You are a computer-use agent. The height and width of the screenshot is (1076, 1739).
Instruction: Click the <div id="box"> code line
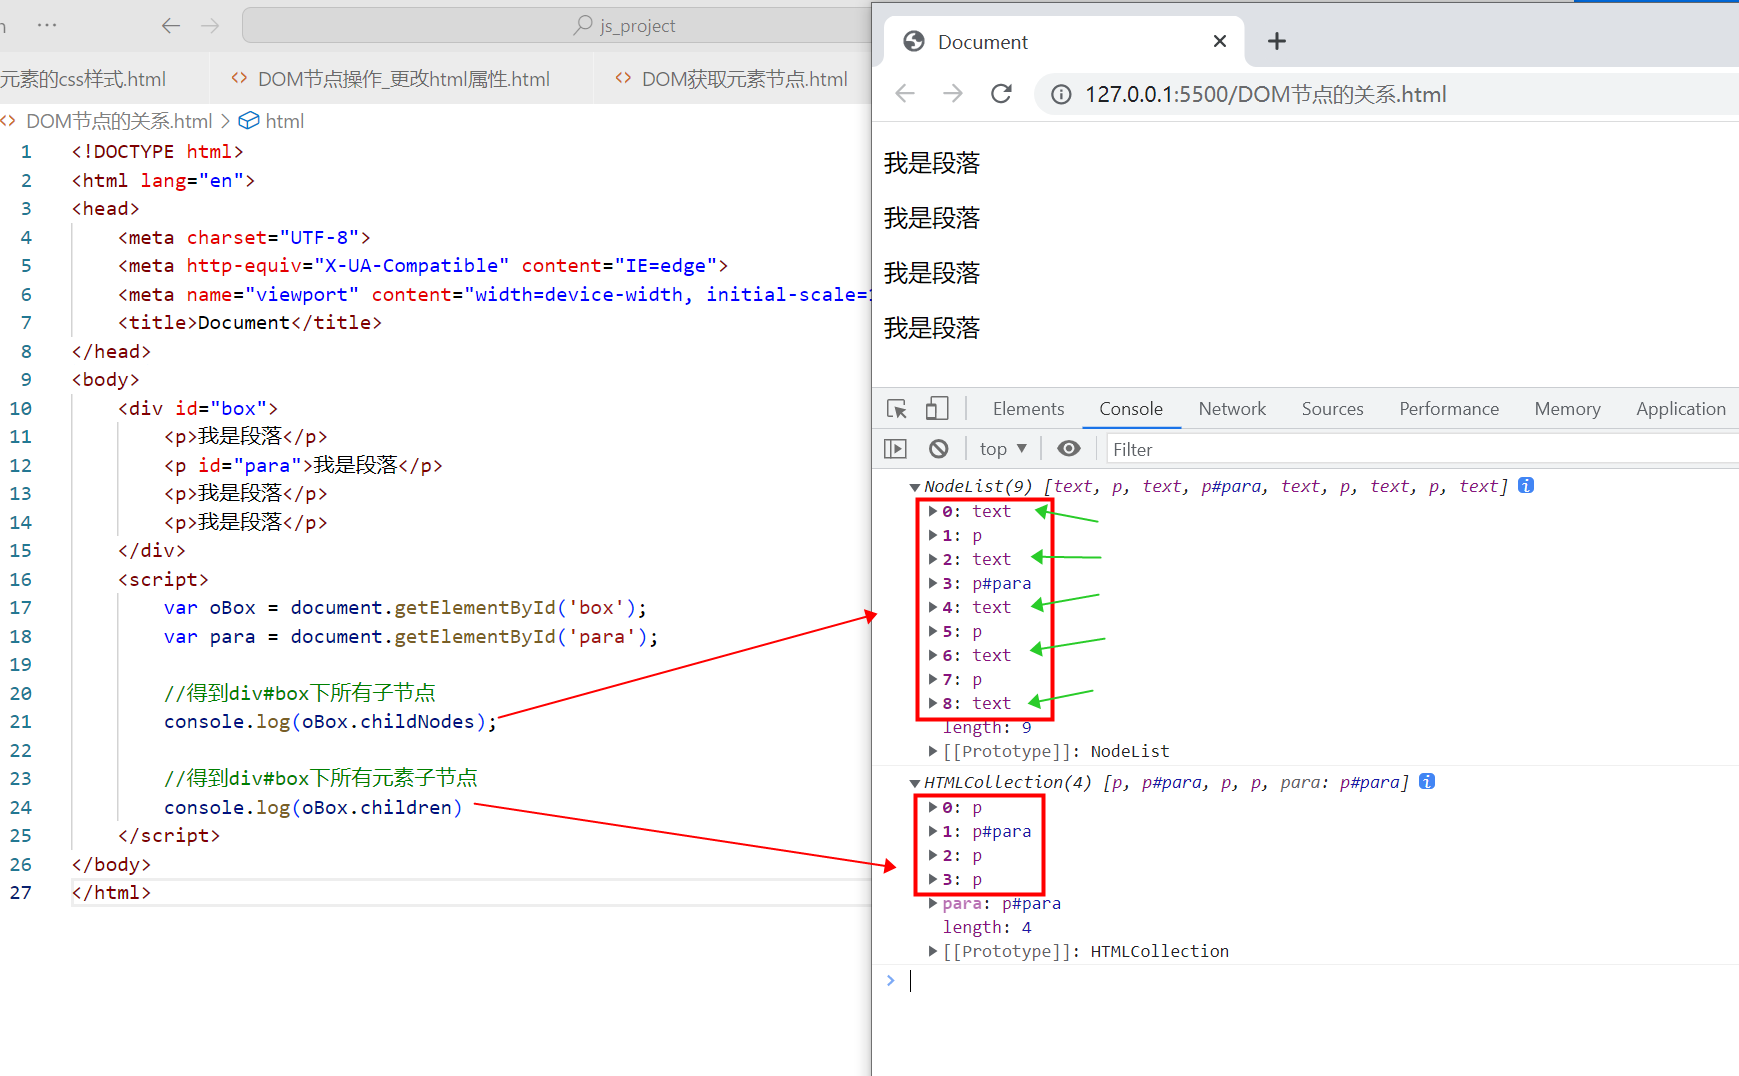coord(198,408)
